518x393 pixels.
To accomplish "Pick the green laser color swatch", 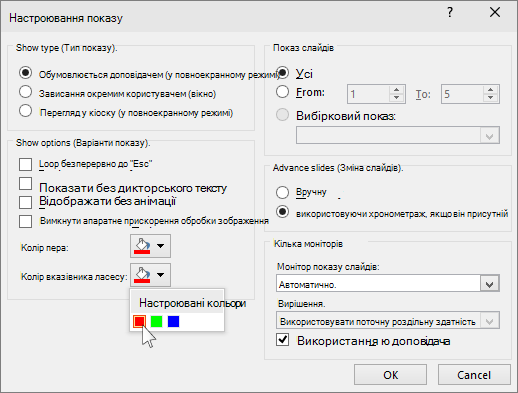I will 156,322.
